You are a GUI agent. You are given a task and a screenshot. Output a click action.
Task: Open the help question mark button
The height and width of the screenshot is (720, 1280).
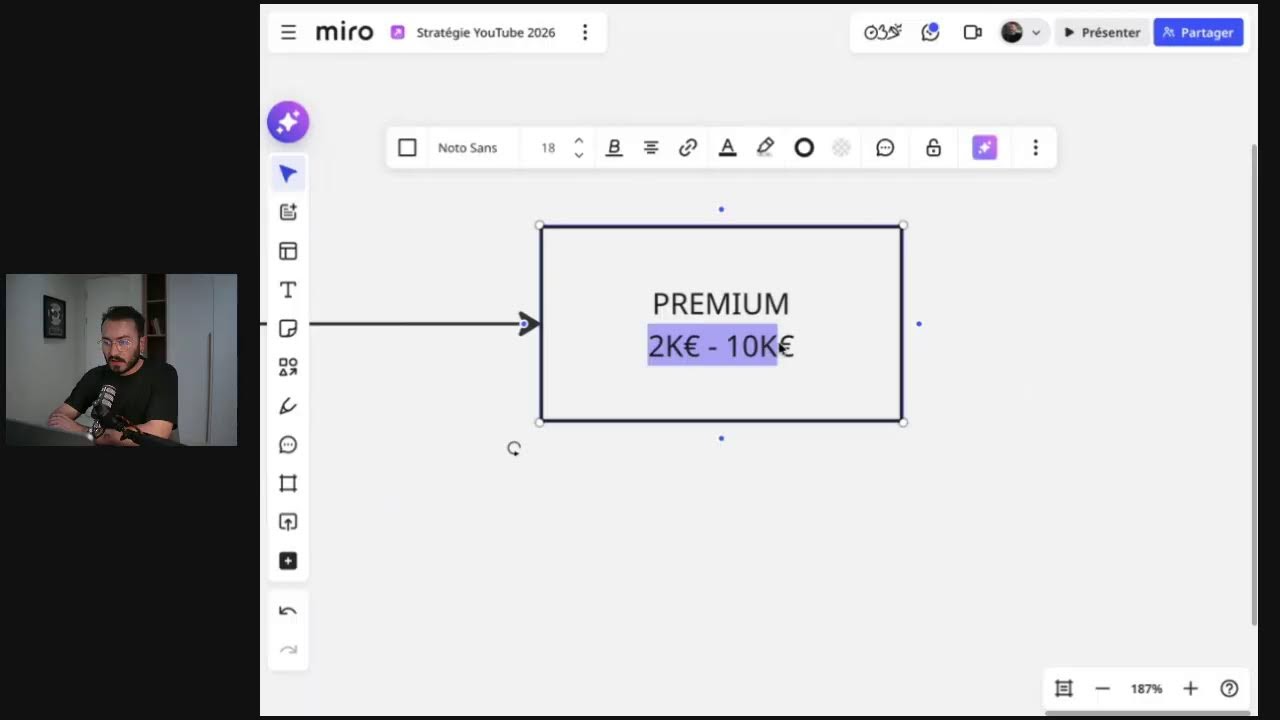pos(1230,688)
